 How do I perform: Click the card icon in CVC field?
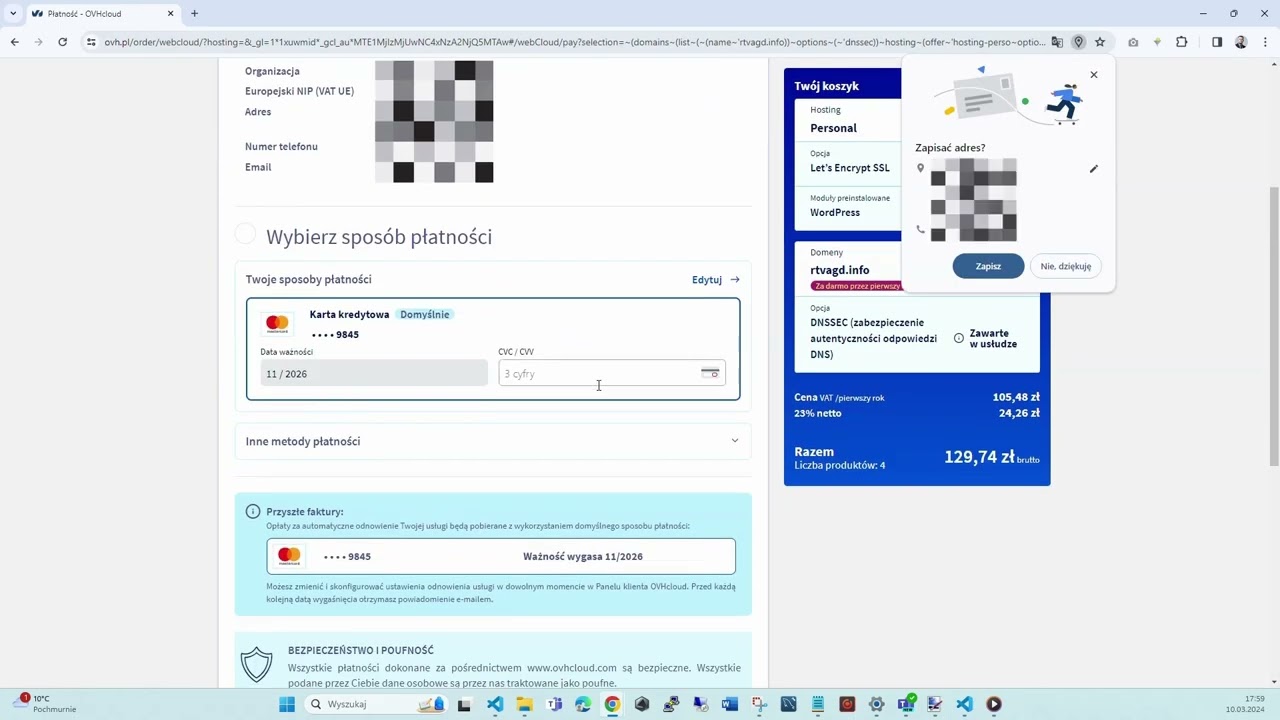(x=710, y=373)
